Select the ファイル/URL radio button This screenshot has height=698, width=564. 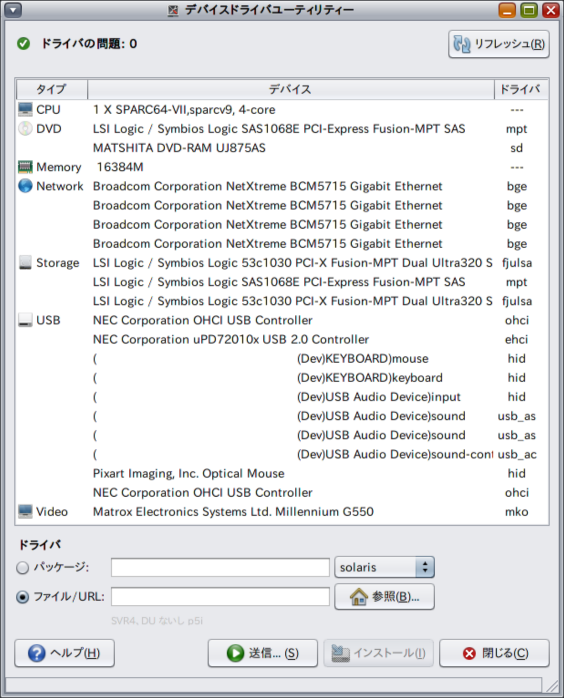tap(23, 597)
